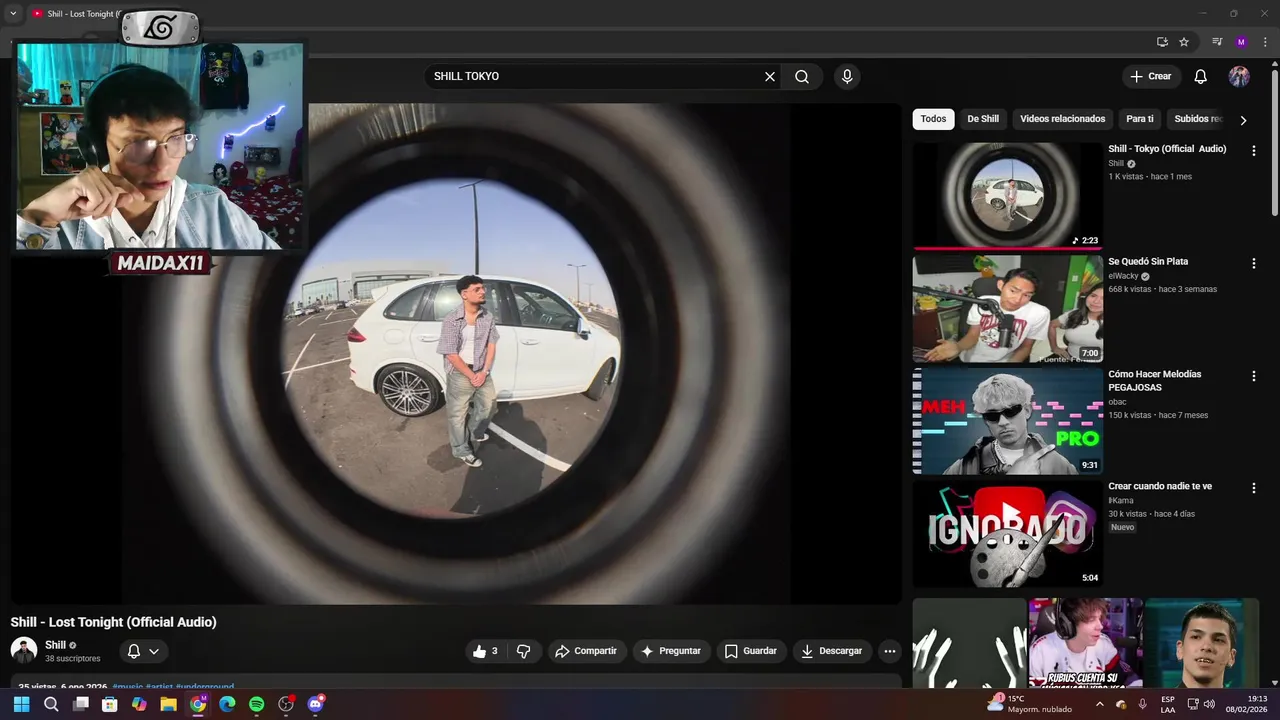Open the weather widget on taskbar

click(x=1030, y=704)
